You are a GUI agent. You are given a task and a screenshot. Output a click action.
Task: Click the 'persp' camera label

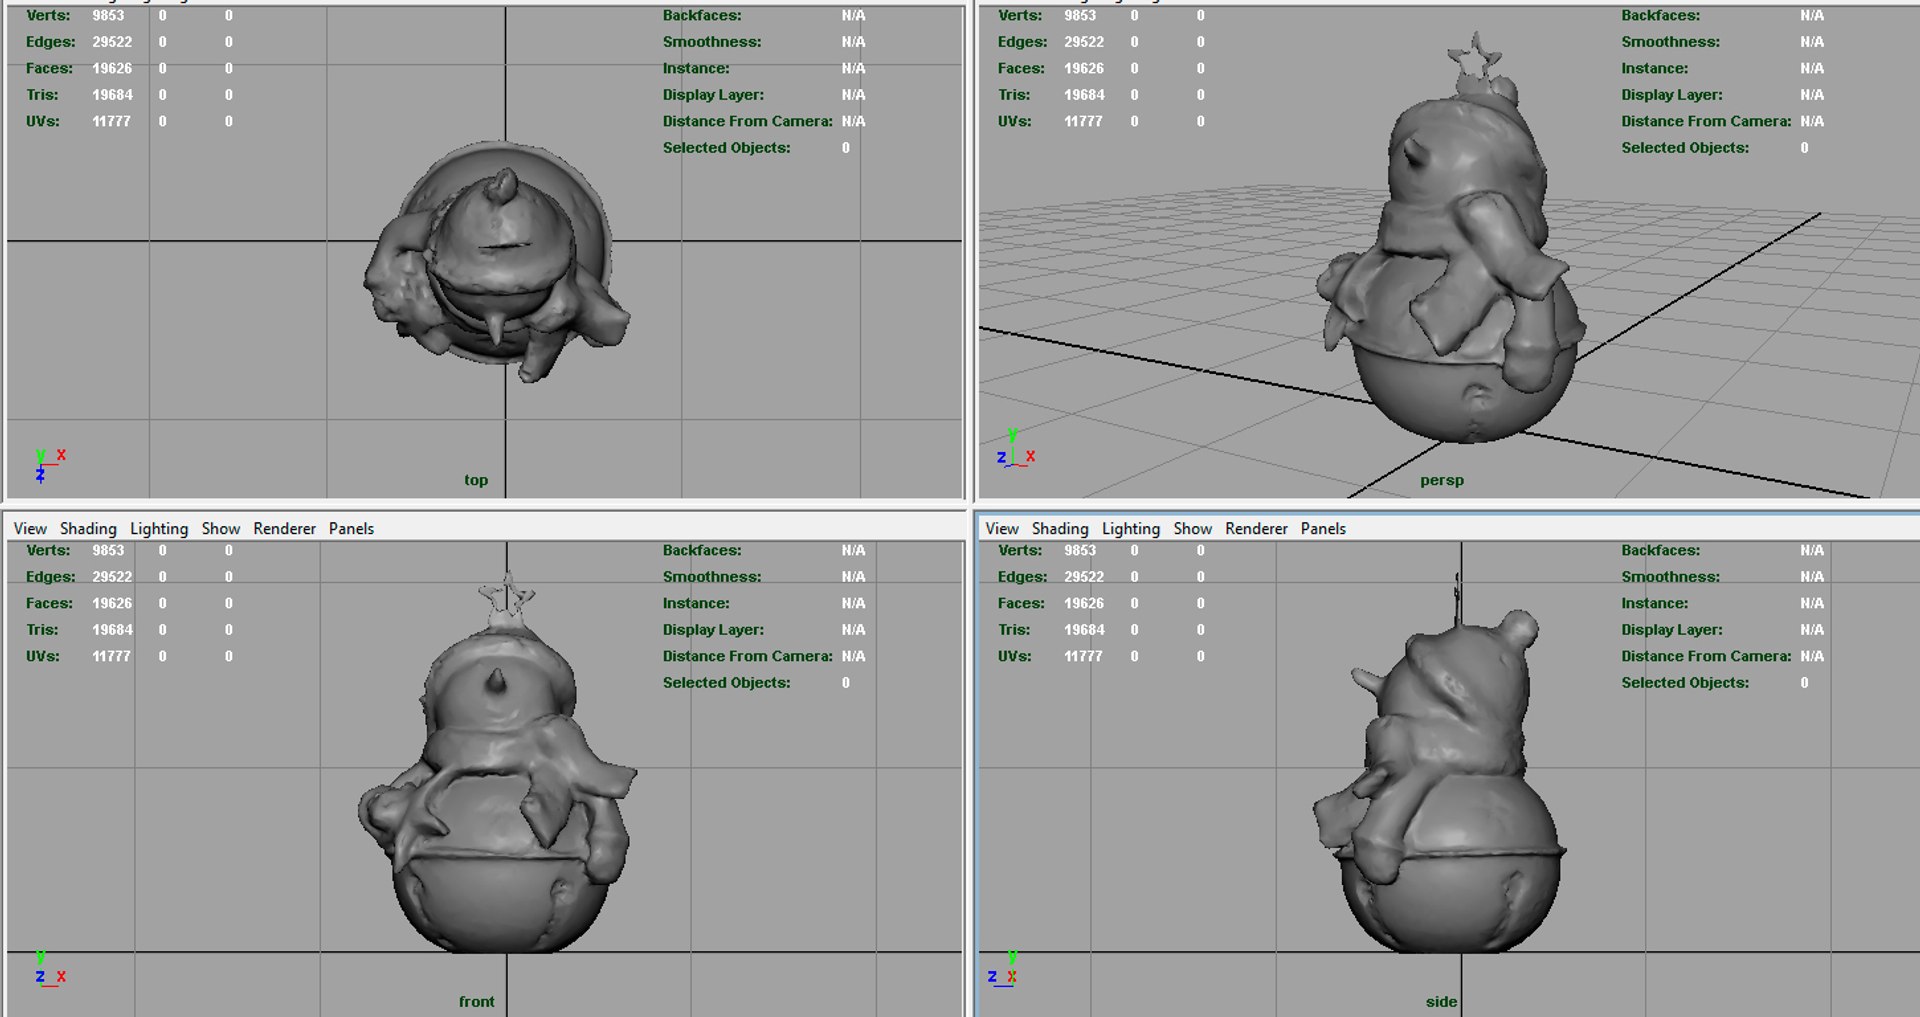click(x=1442, y=480)
